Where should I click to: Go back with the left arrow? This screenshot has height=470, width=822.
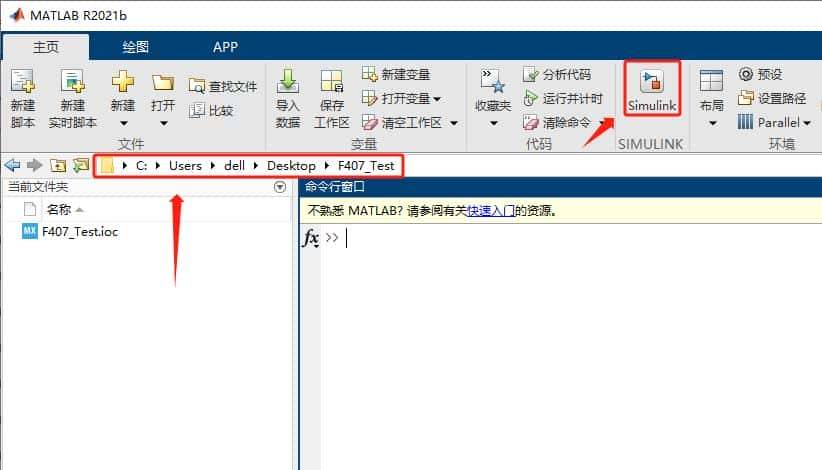click(x=13, y=166)
